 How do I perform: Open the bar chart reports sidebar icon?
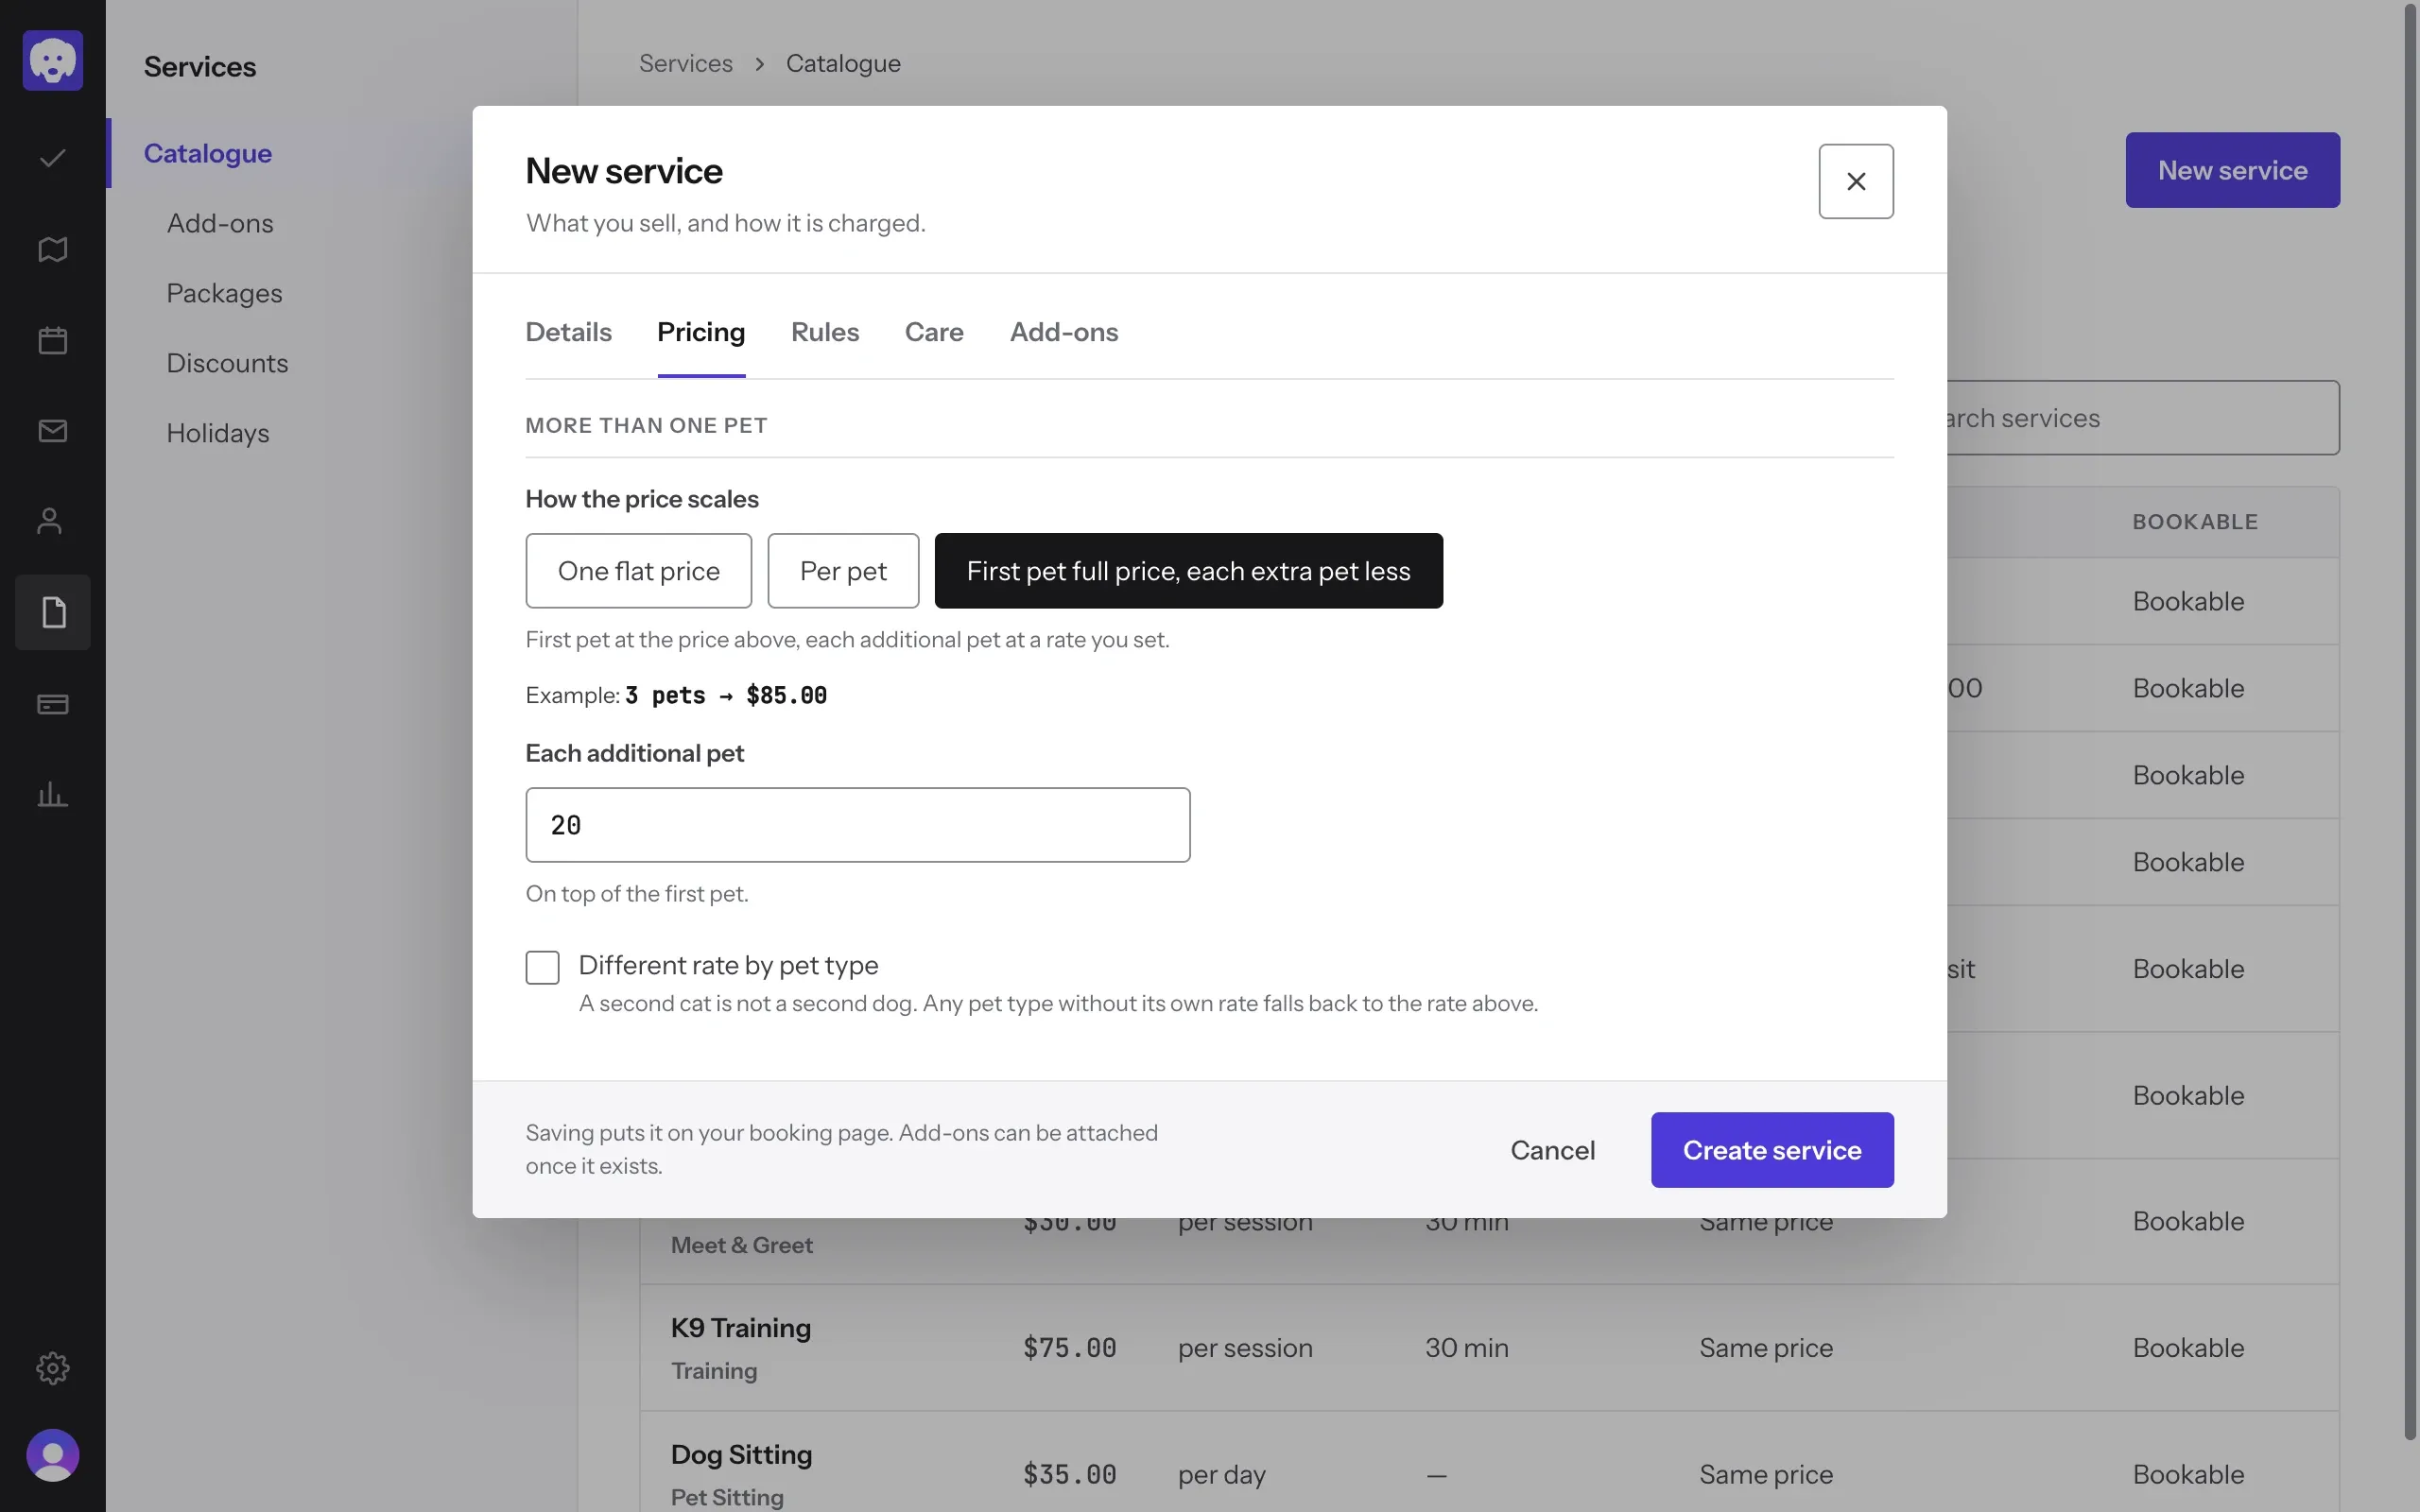52,795
